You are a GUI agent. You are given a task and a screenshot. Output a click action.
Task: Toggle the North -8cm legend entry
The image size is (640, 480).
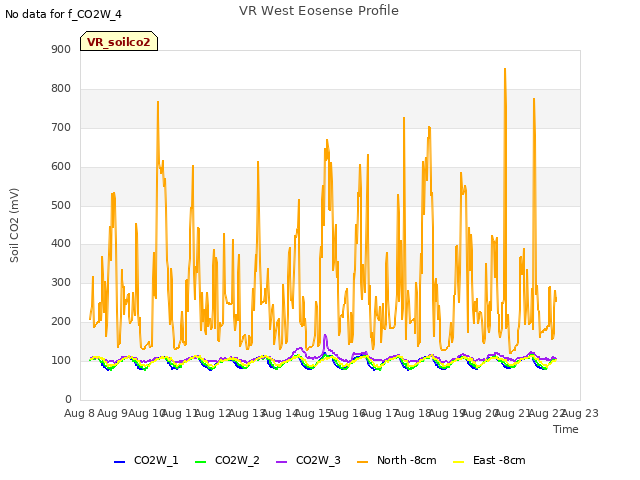click(x=397, y=460)
